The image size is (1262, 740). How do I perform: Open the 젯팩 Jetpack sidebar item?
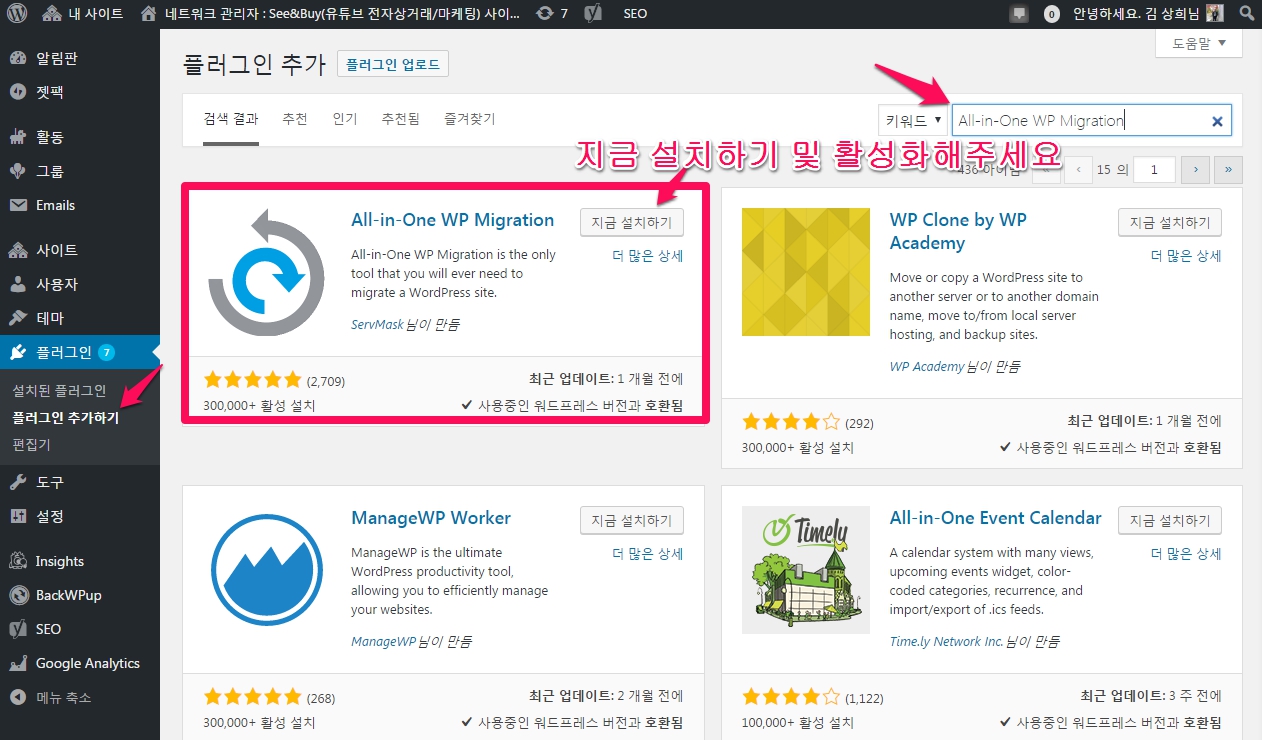[x=50, y=92]
